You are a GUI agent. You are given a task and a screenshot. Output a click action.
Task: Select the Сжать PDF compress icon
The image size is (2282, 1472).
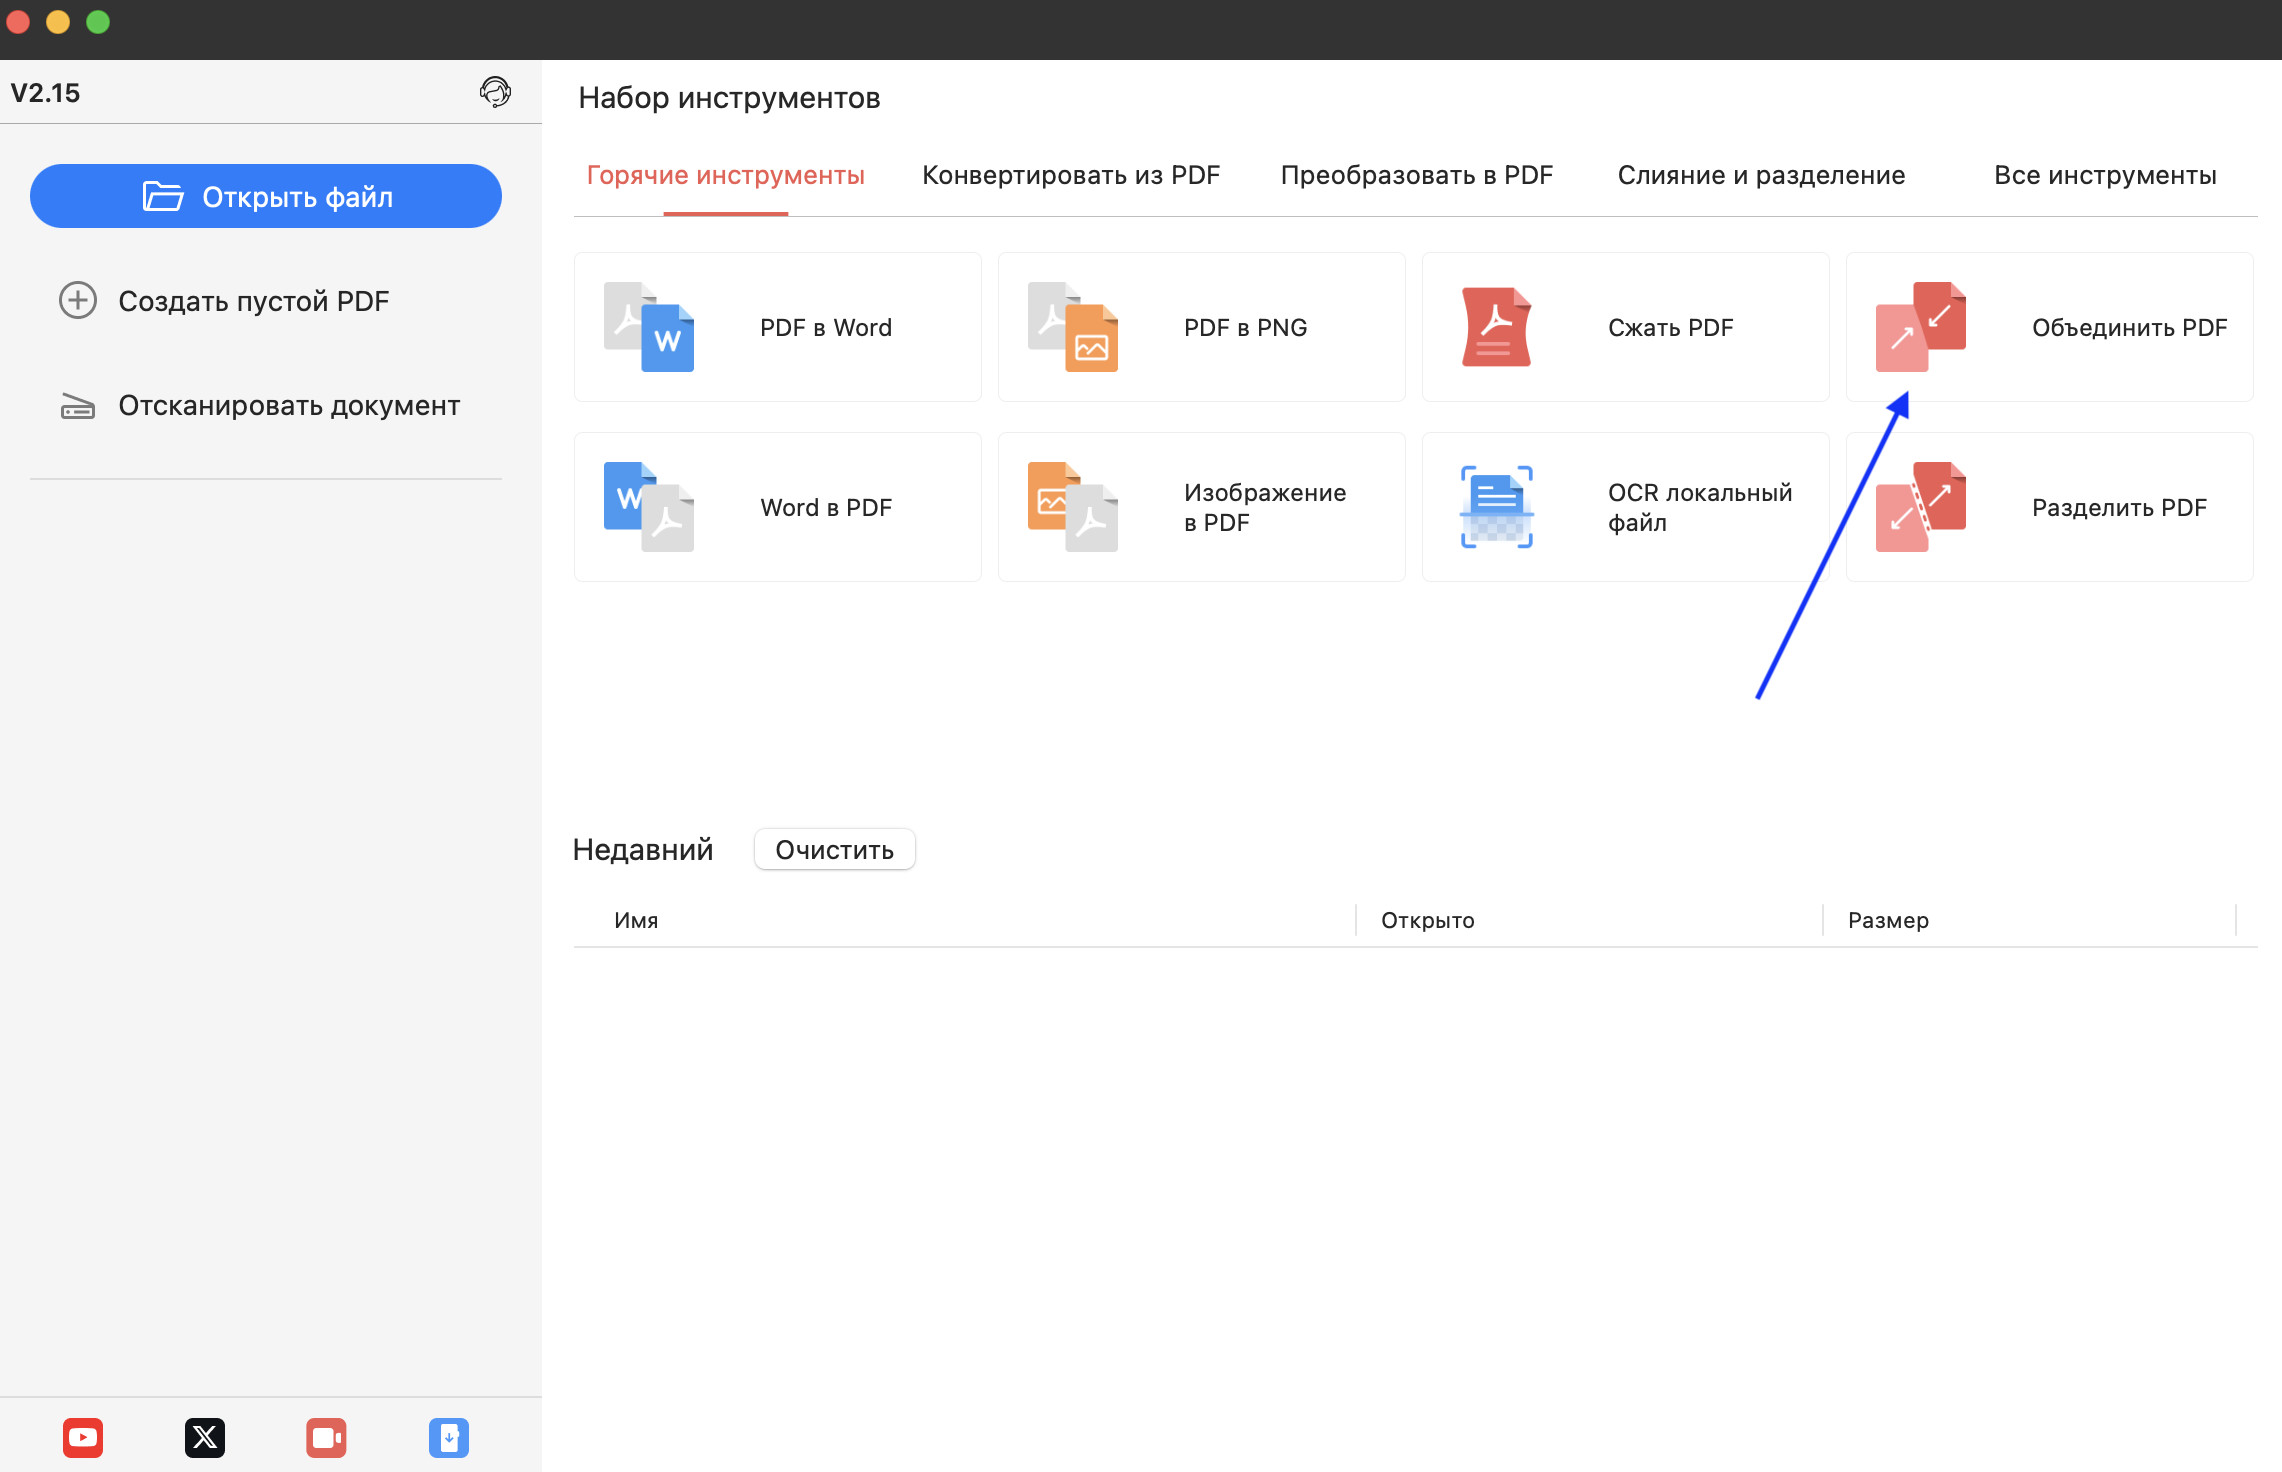(x=1496, y=327)
